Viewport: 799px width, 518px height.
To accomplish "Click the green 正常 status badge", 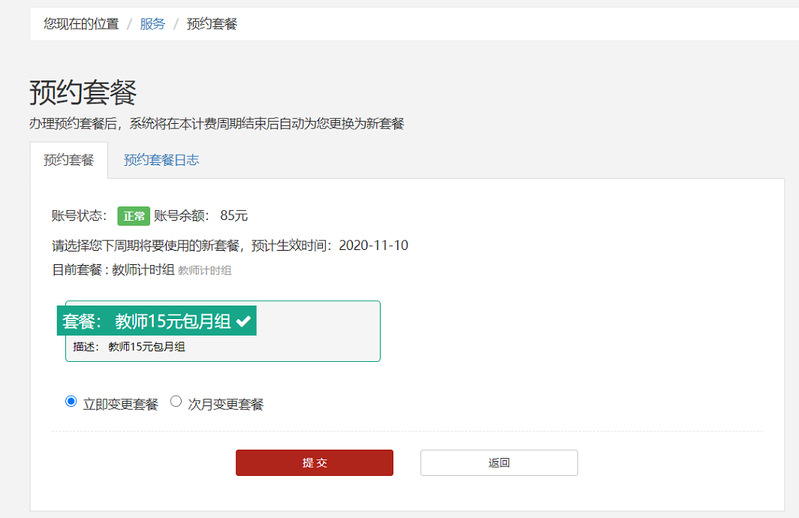I will pyautogui.click(x=133, y=215).
